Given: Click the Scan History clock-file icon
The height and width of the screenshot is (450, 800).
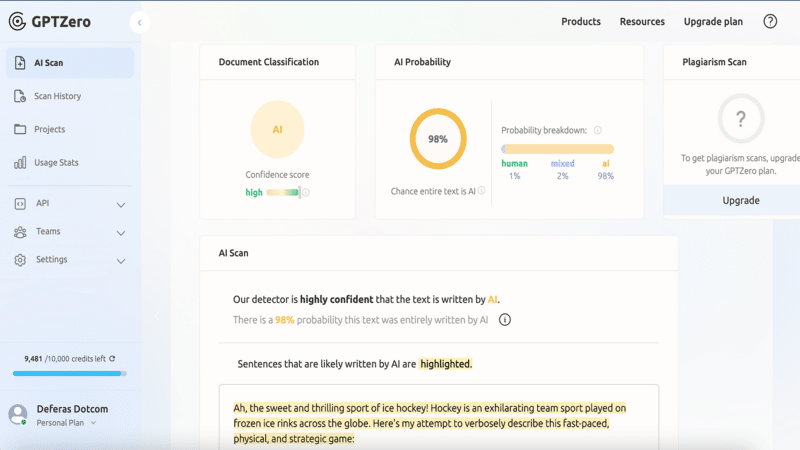Looking at the screenshot, I should 20,96.
